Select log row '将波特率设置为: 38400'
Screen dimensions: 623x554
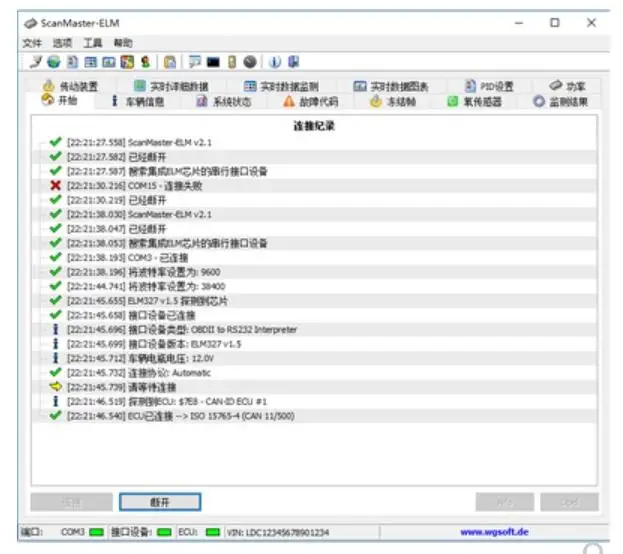pyautogui.click(x=314, y=286)
